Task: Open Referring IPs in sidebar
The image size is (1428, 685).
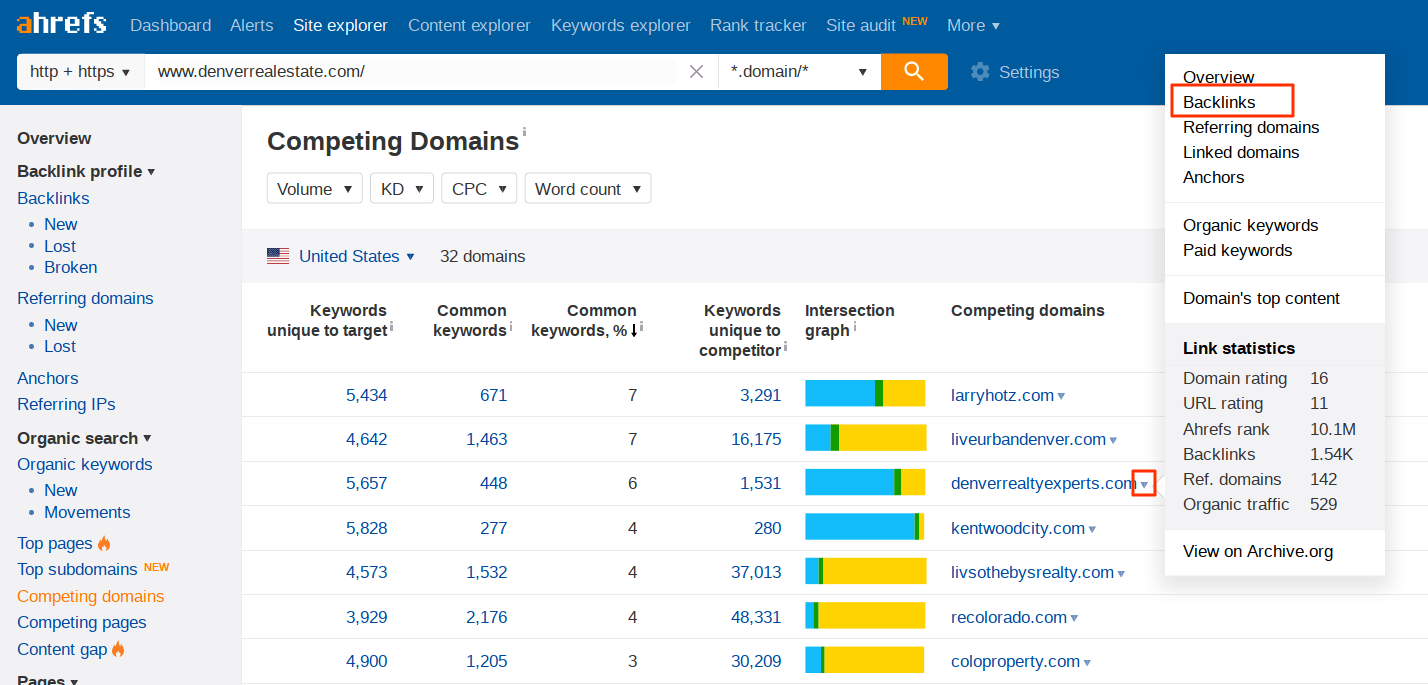Action: point(66,404)
